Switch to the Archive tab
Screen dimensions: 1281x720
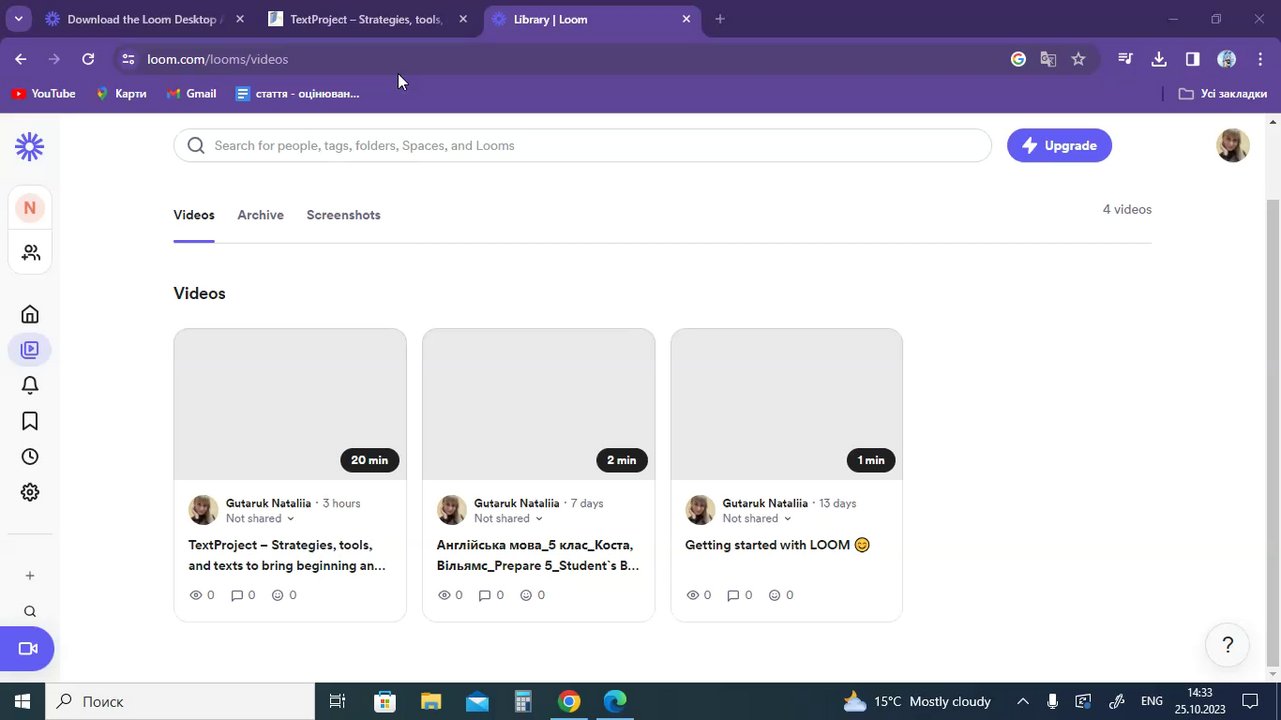[x=261, y=215]
